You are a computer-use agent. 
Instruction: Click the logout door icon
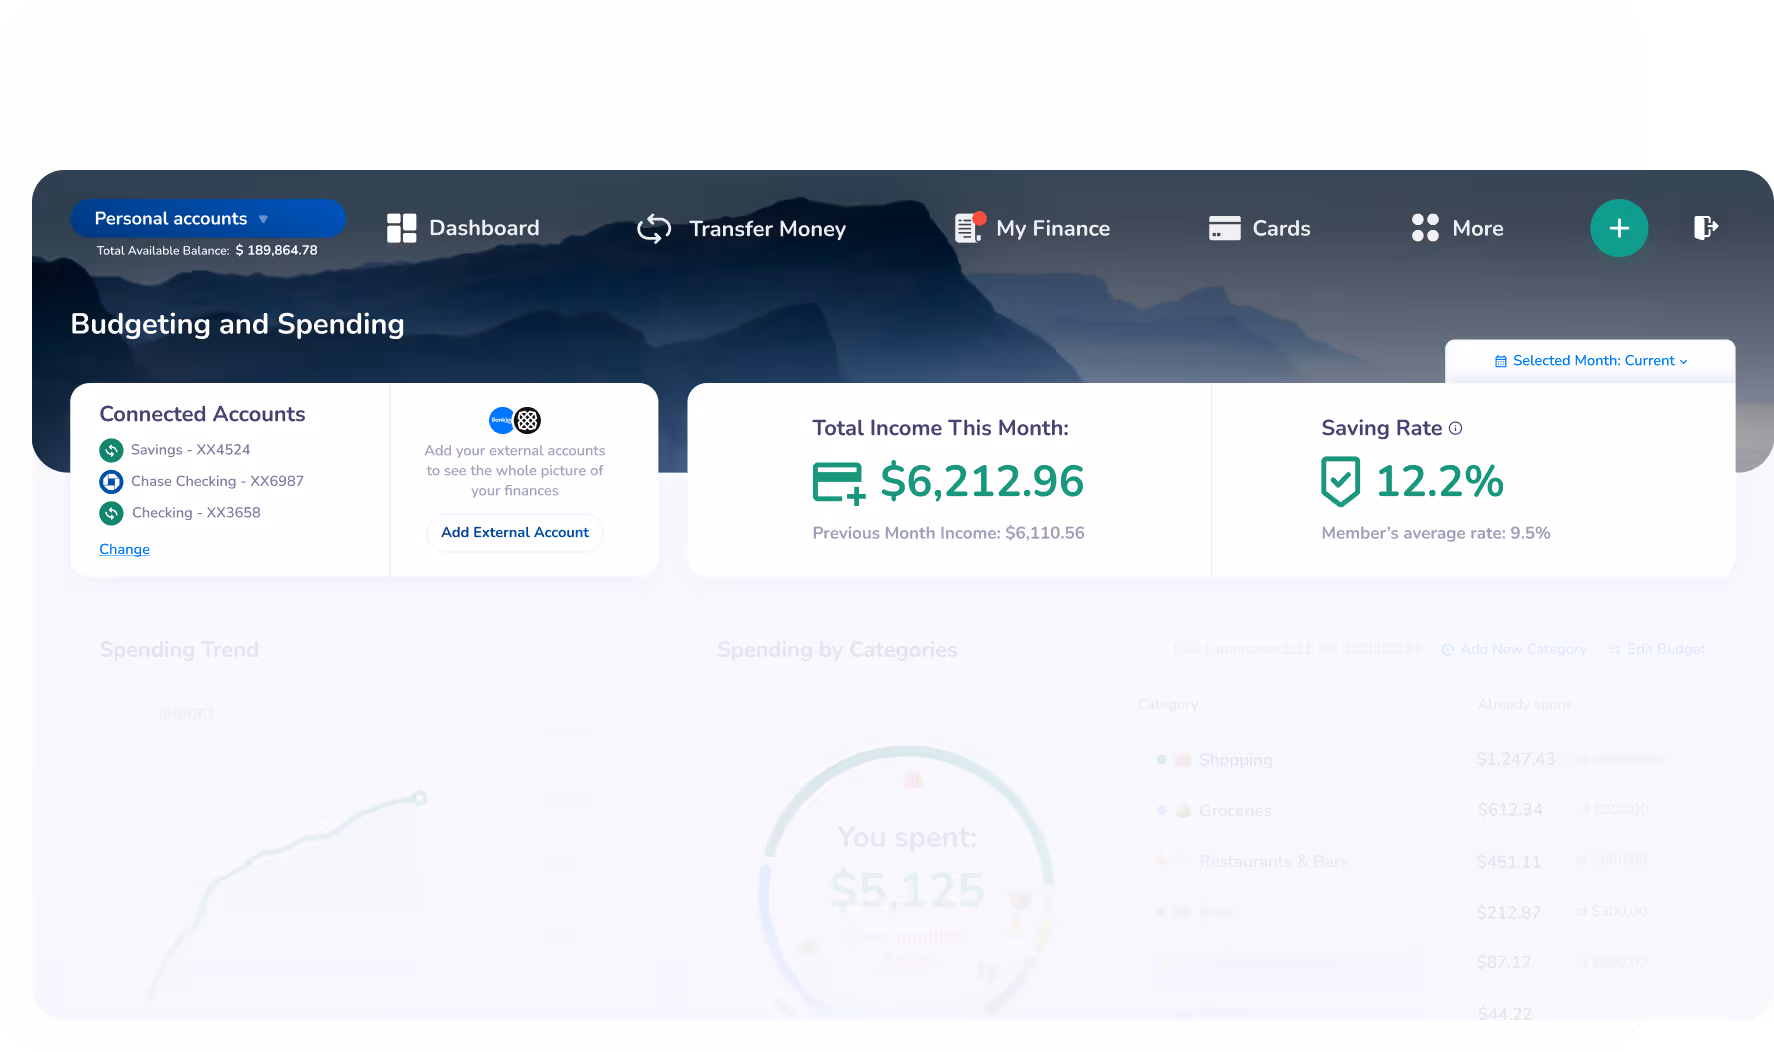1706,228
